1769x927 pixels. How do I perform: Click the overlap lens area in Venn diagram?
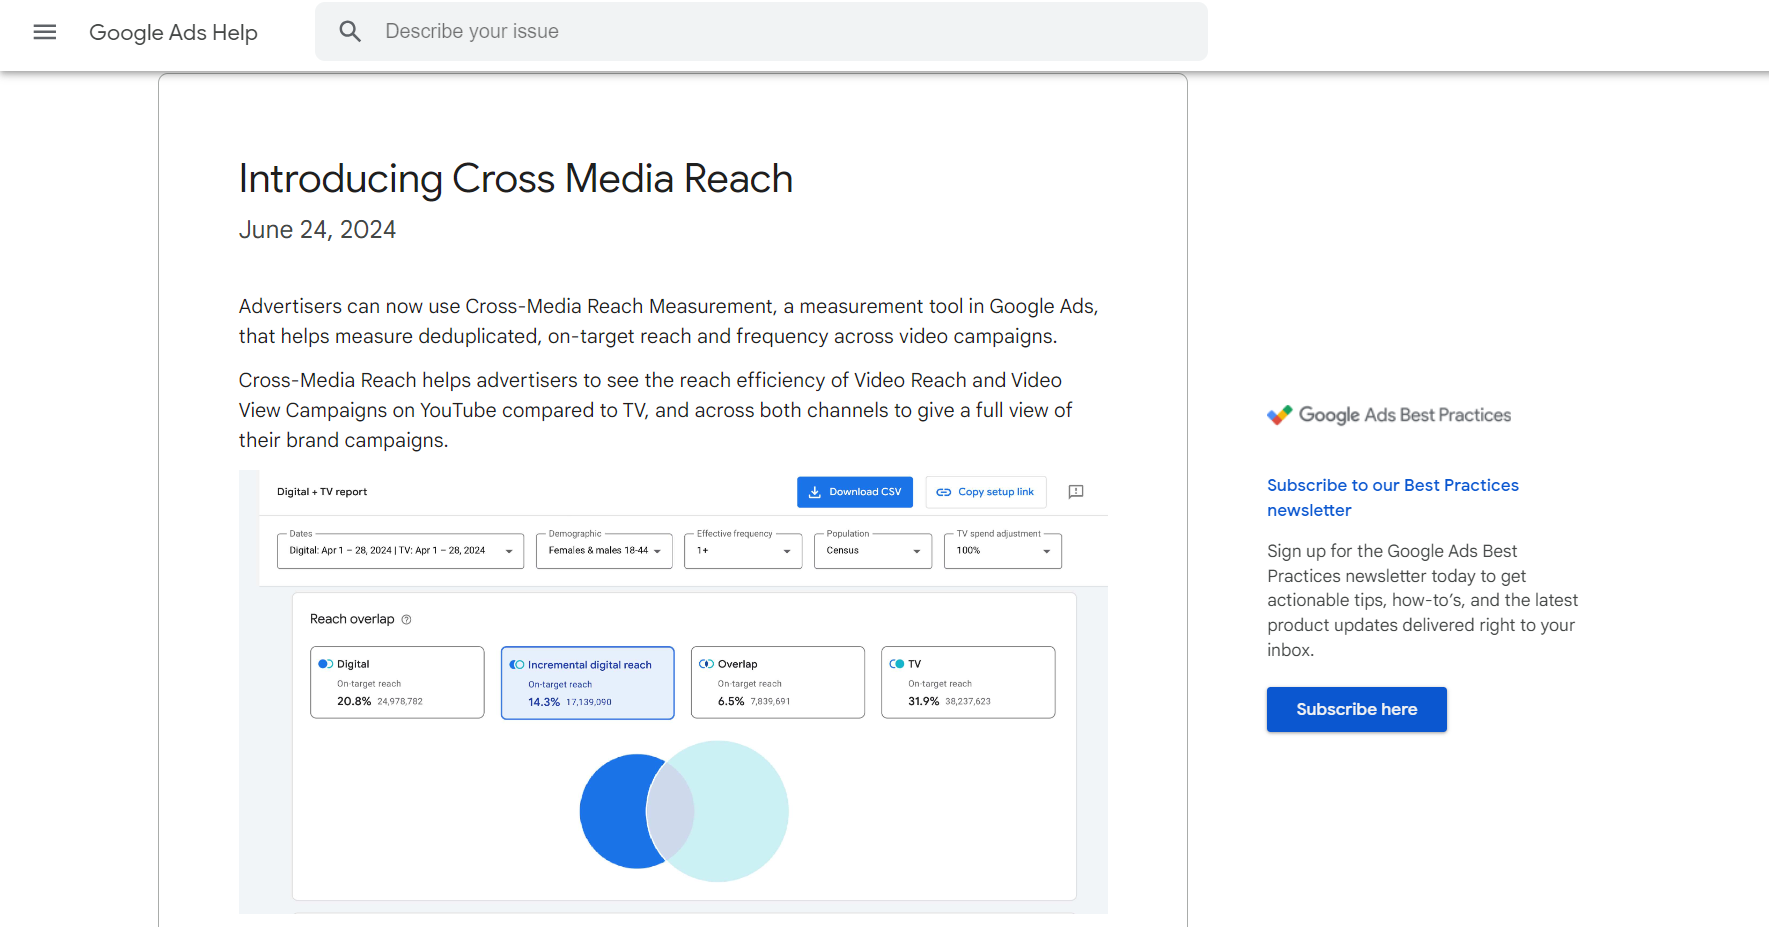pyautogui.click(x=670, y=811)
